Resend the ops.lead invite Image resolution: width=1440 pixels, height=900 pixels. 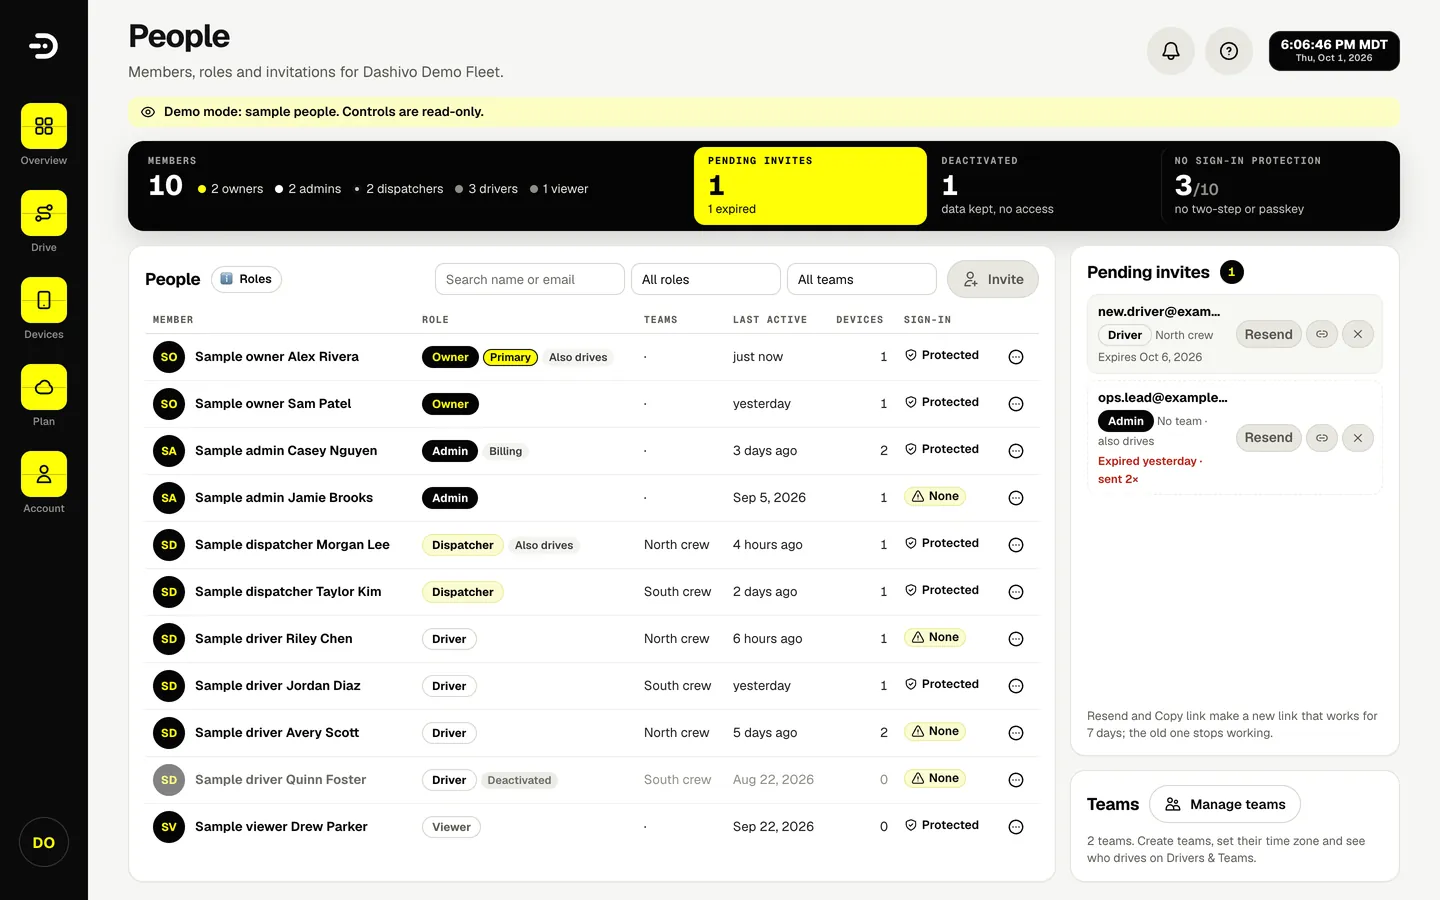tap(1268, 438)
